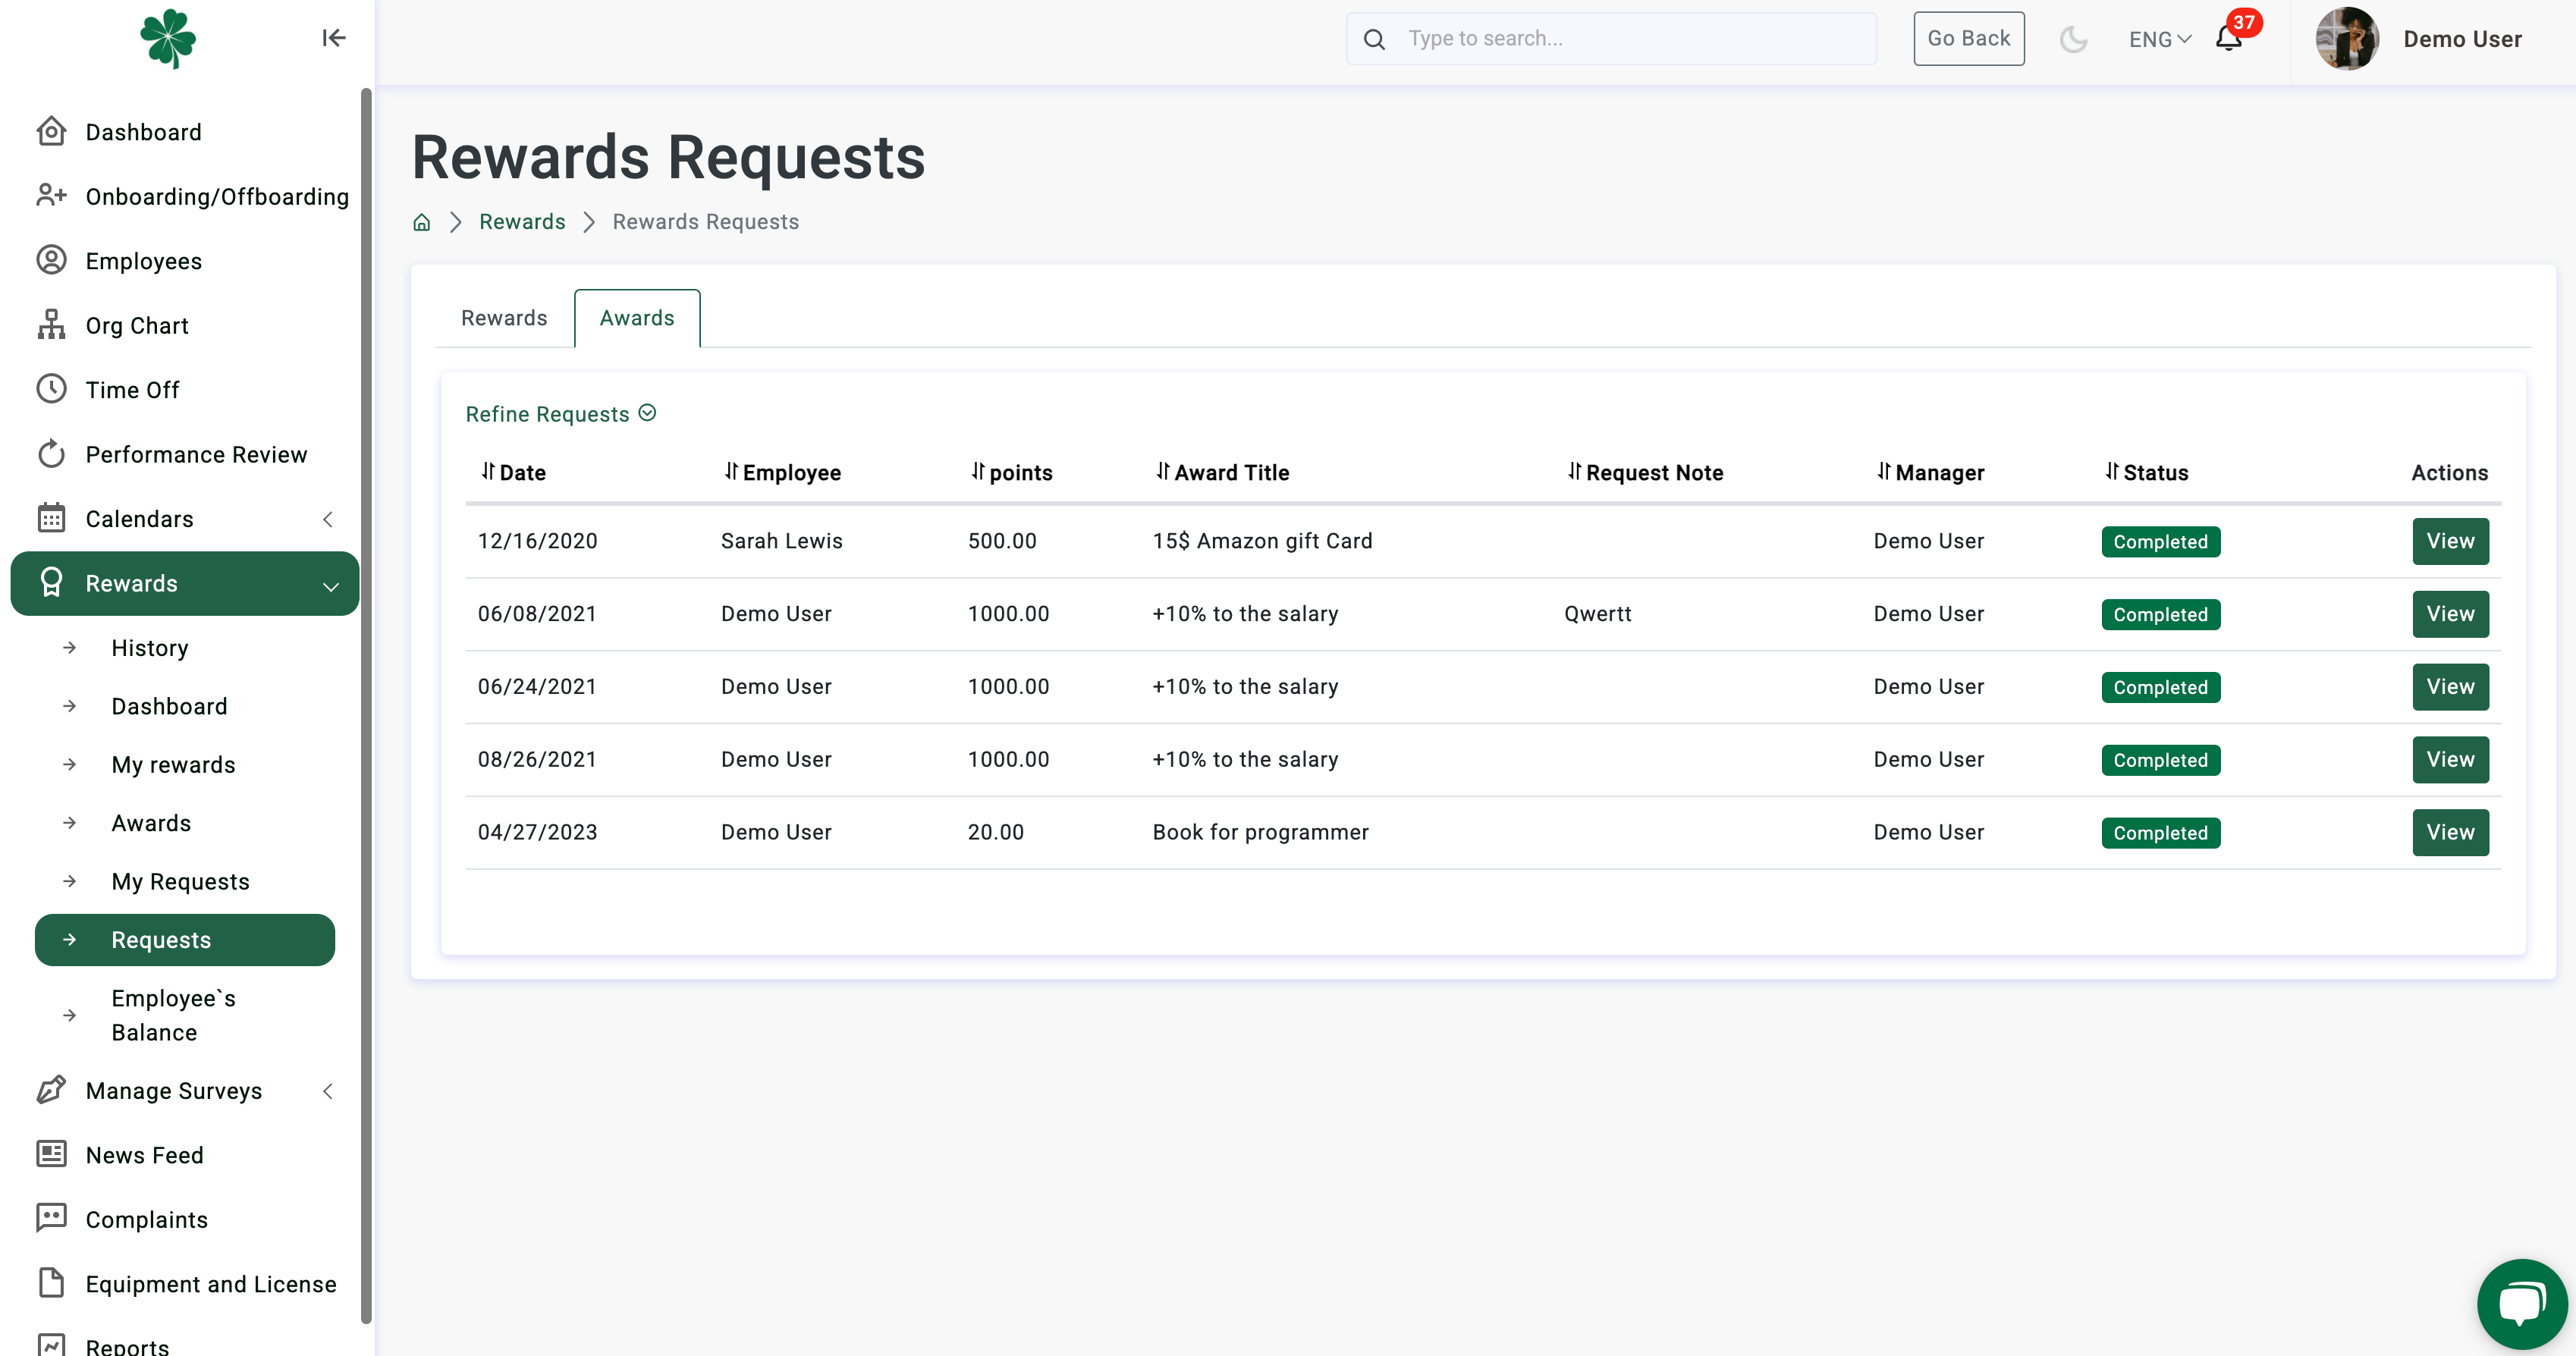Open the News Feed page
This screenshot has height=1356, width=2576.
(144, 1155)
